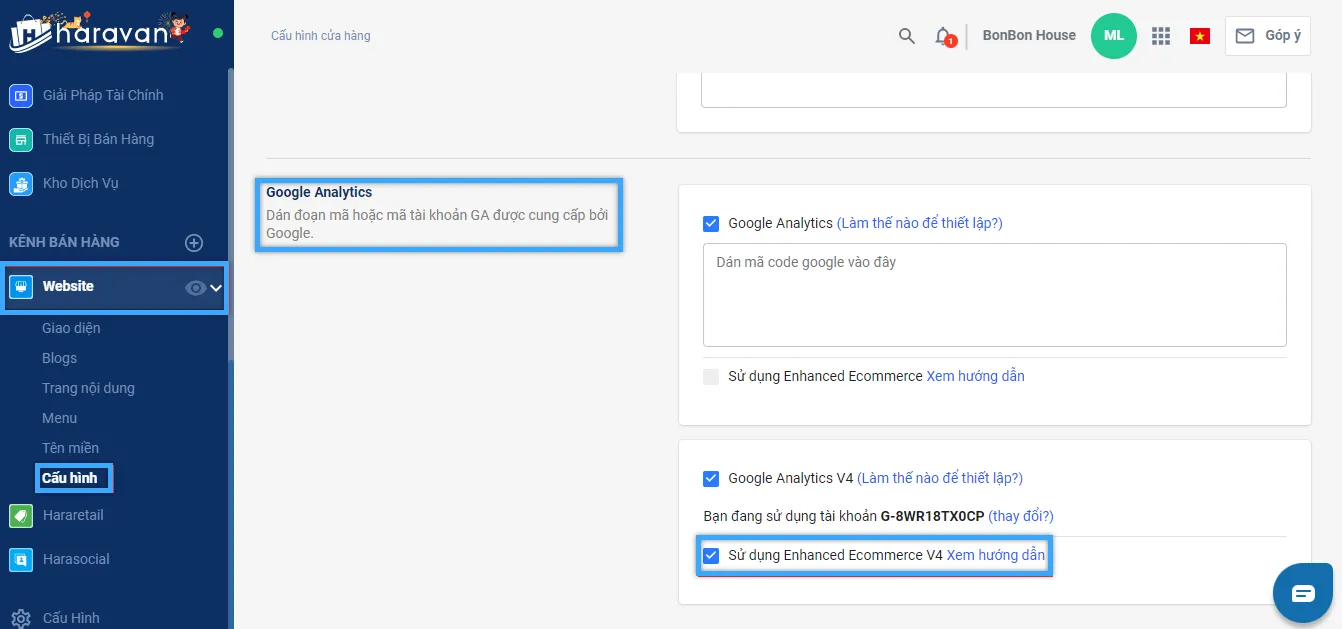This screenshot has width=1342, height=629.
Task: Click the Giải Pháp Tài Chính icon
Action: [x=20, y=96]
